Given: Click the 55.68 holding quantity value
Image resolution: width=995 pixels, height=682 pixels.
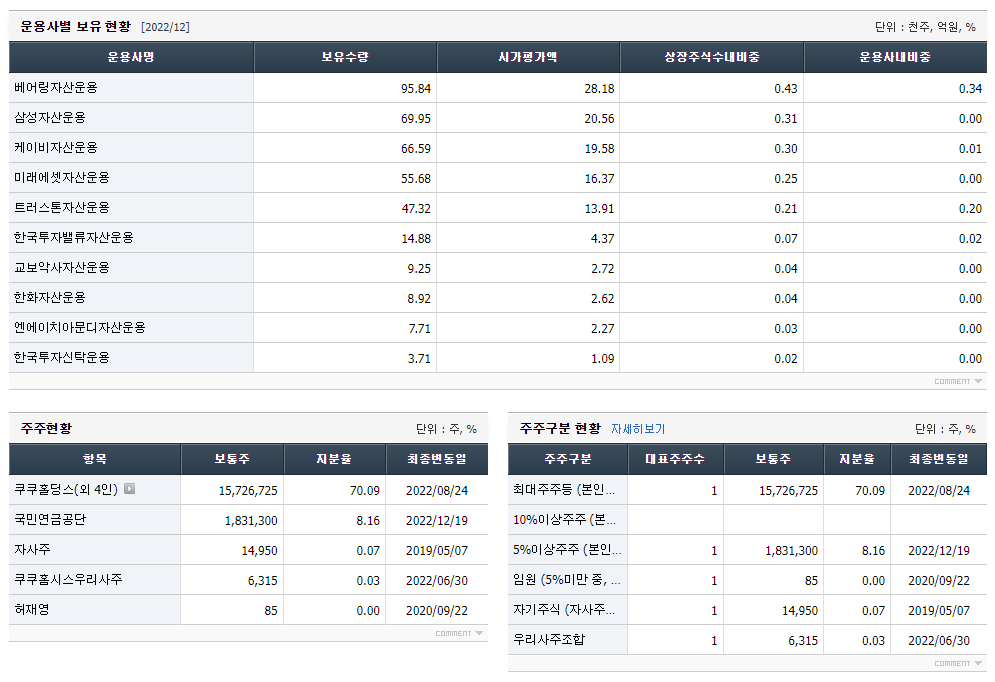Looking at the screenshot, I should coord(416,179).
